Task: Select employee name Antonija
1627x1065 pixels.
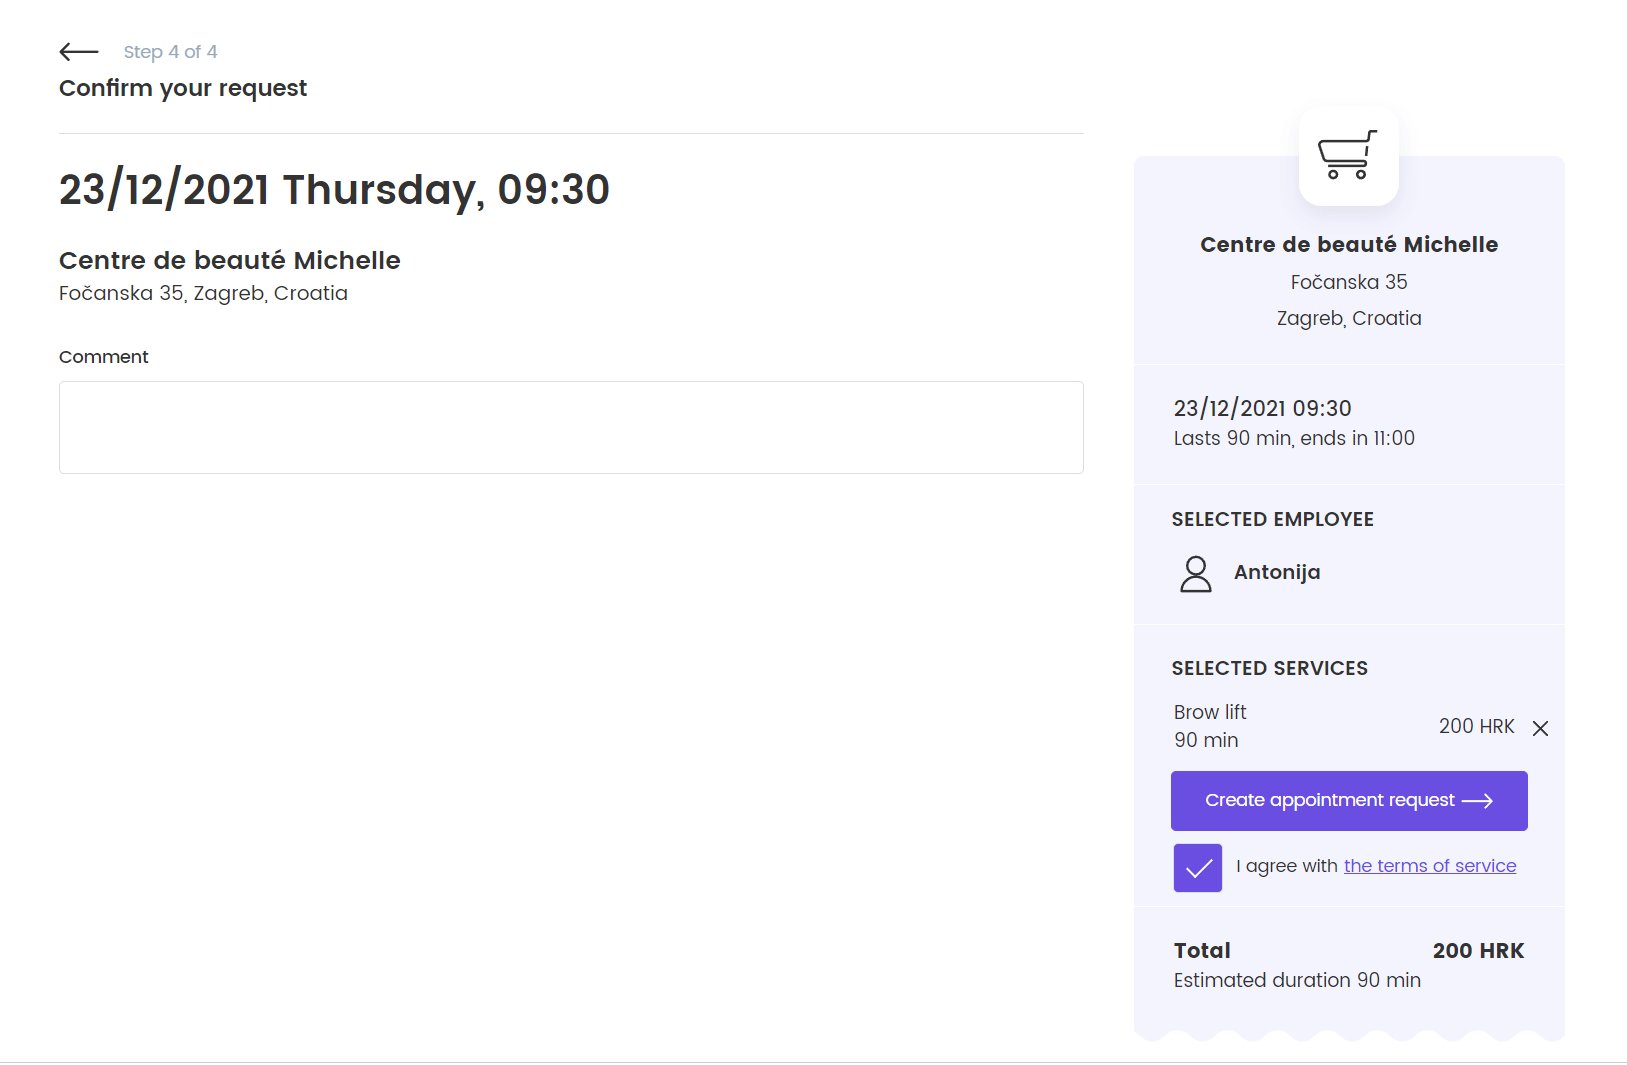Action: click(1276, 572)
